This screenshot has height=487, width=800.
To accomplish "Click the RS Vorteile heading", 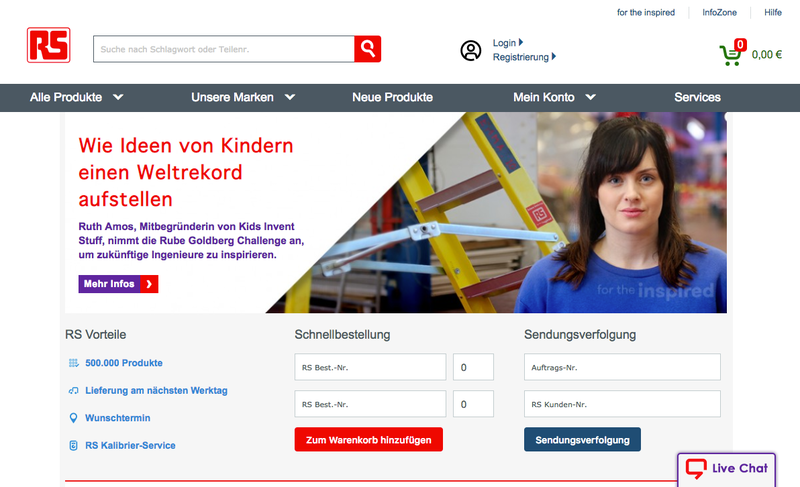I will pyautogui.click(x=95, y=335).
